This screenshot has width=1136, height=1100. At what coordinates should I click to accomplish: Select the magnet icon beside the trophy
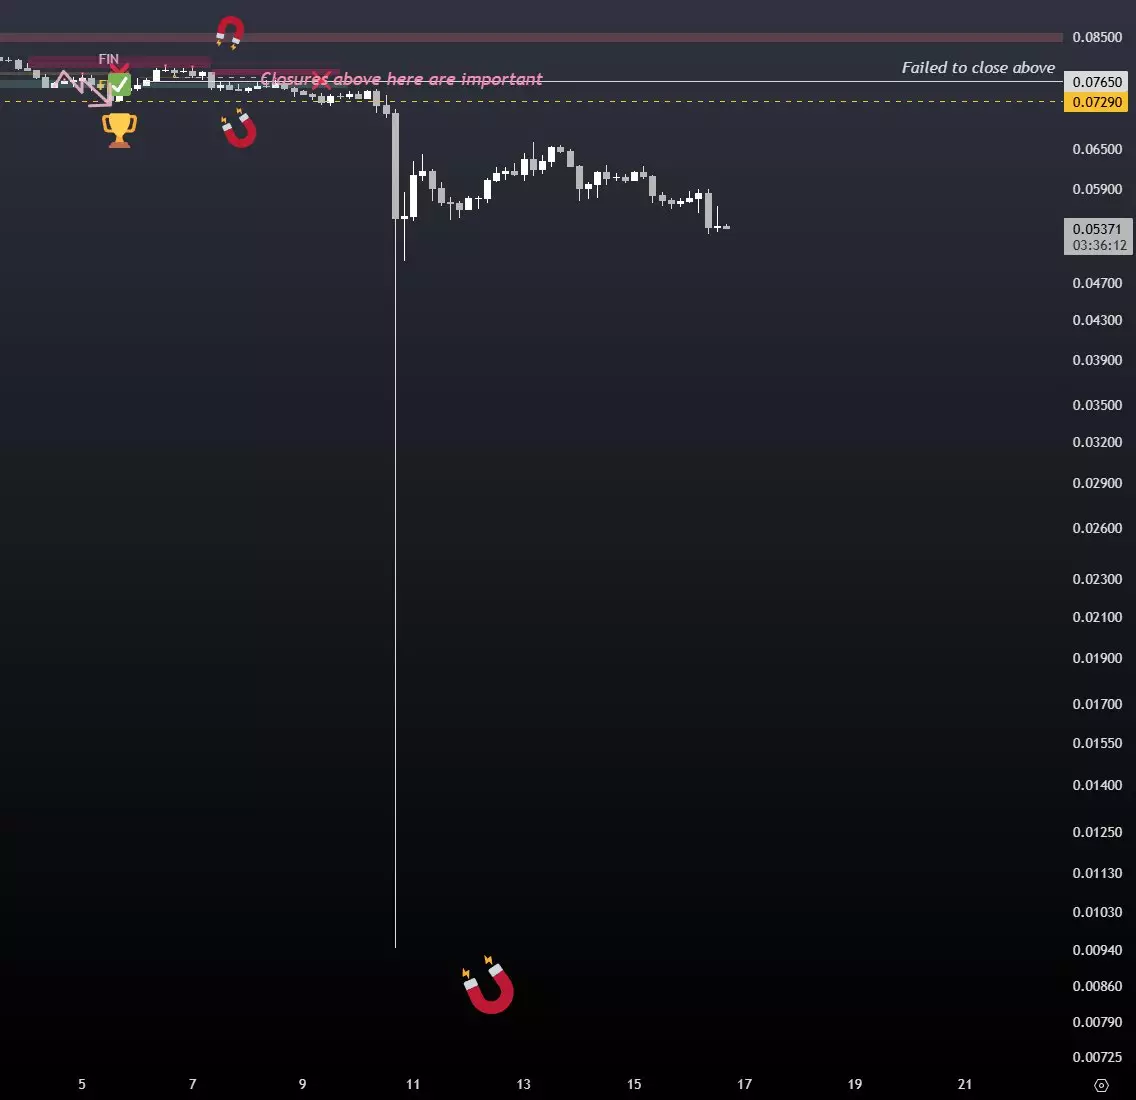click(x=239, y=129)
